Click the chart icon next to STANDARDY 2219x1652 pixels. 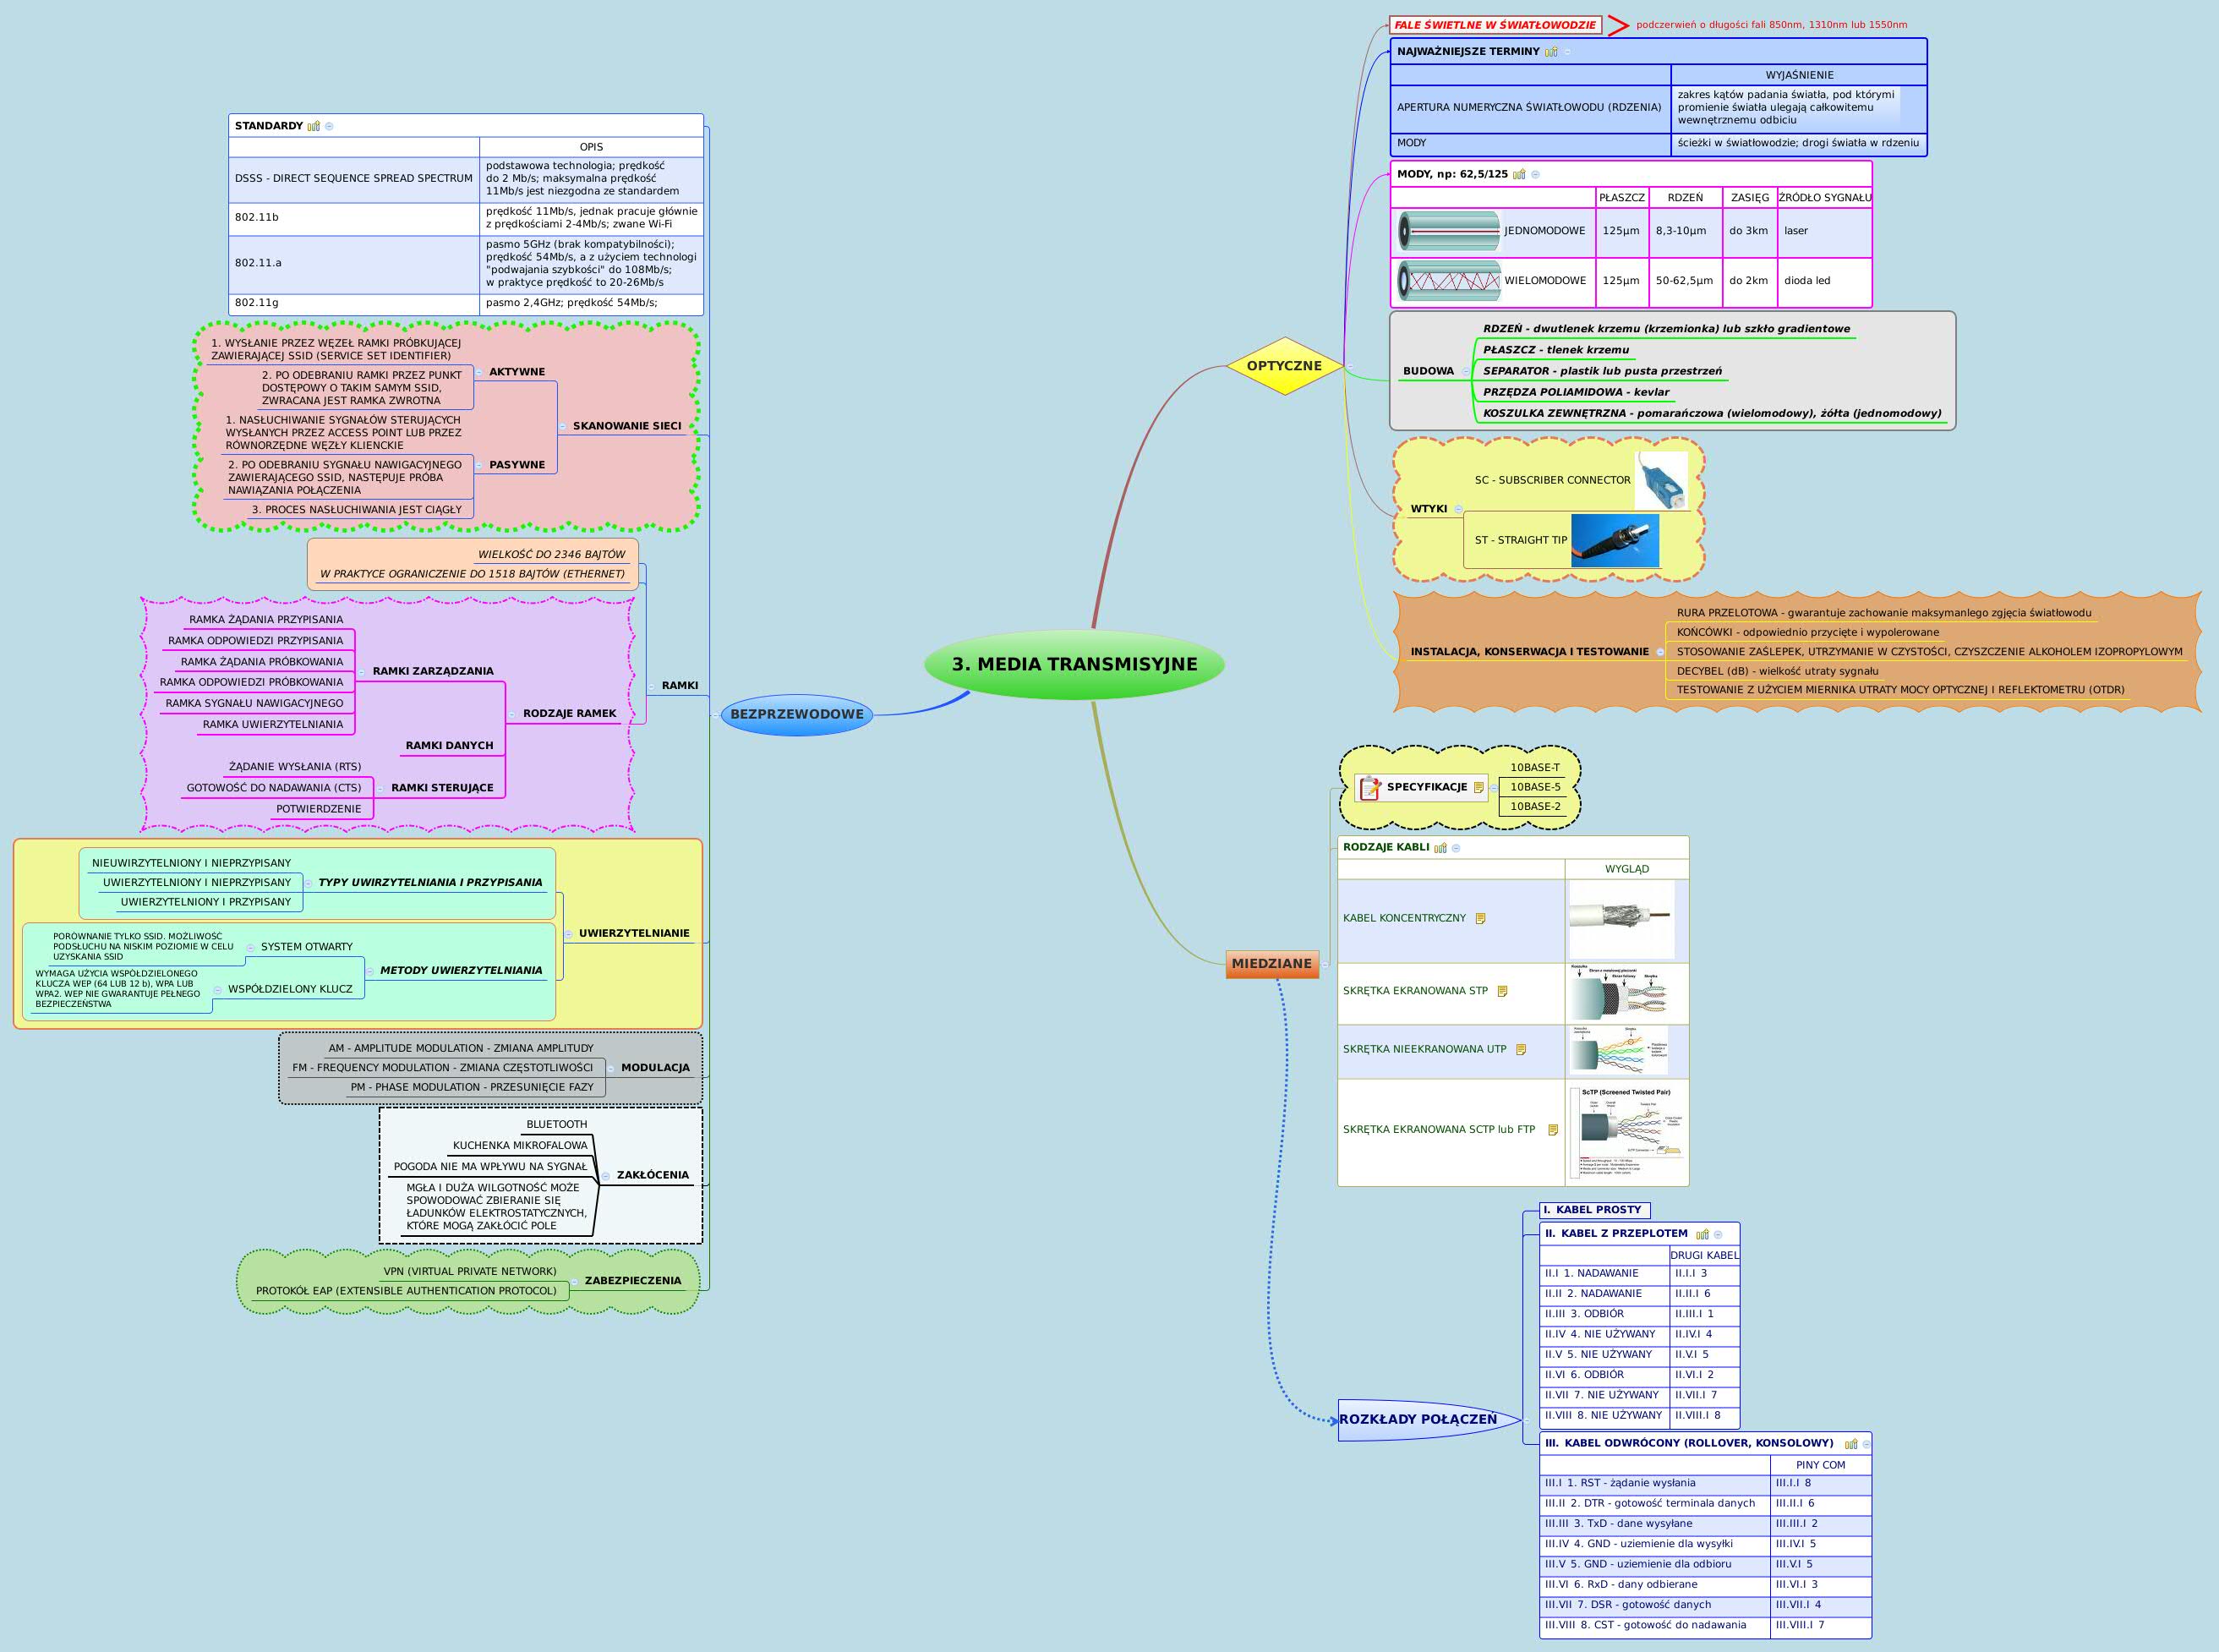(x=314, y=127)
